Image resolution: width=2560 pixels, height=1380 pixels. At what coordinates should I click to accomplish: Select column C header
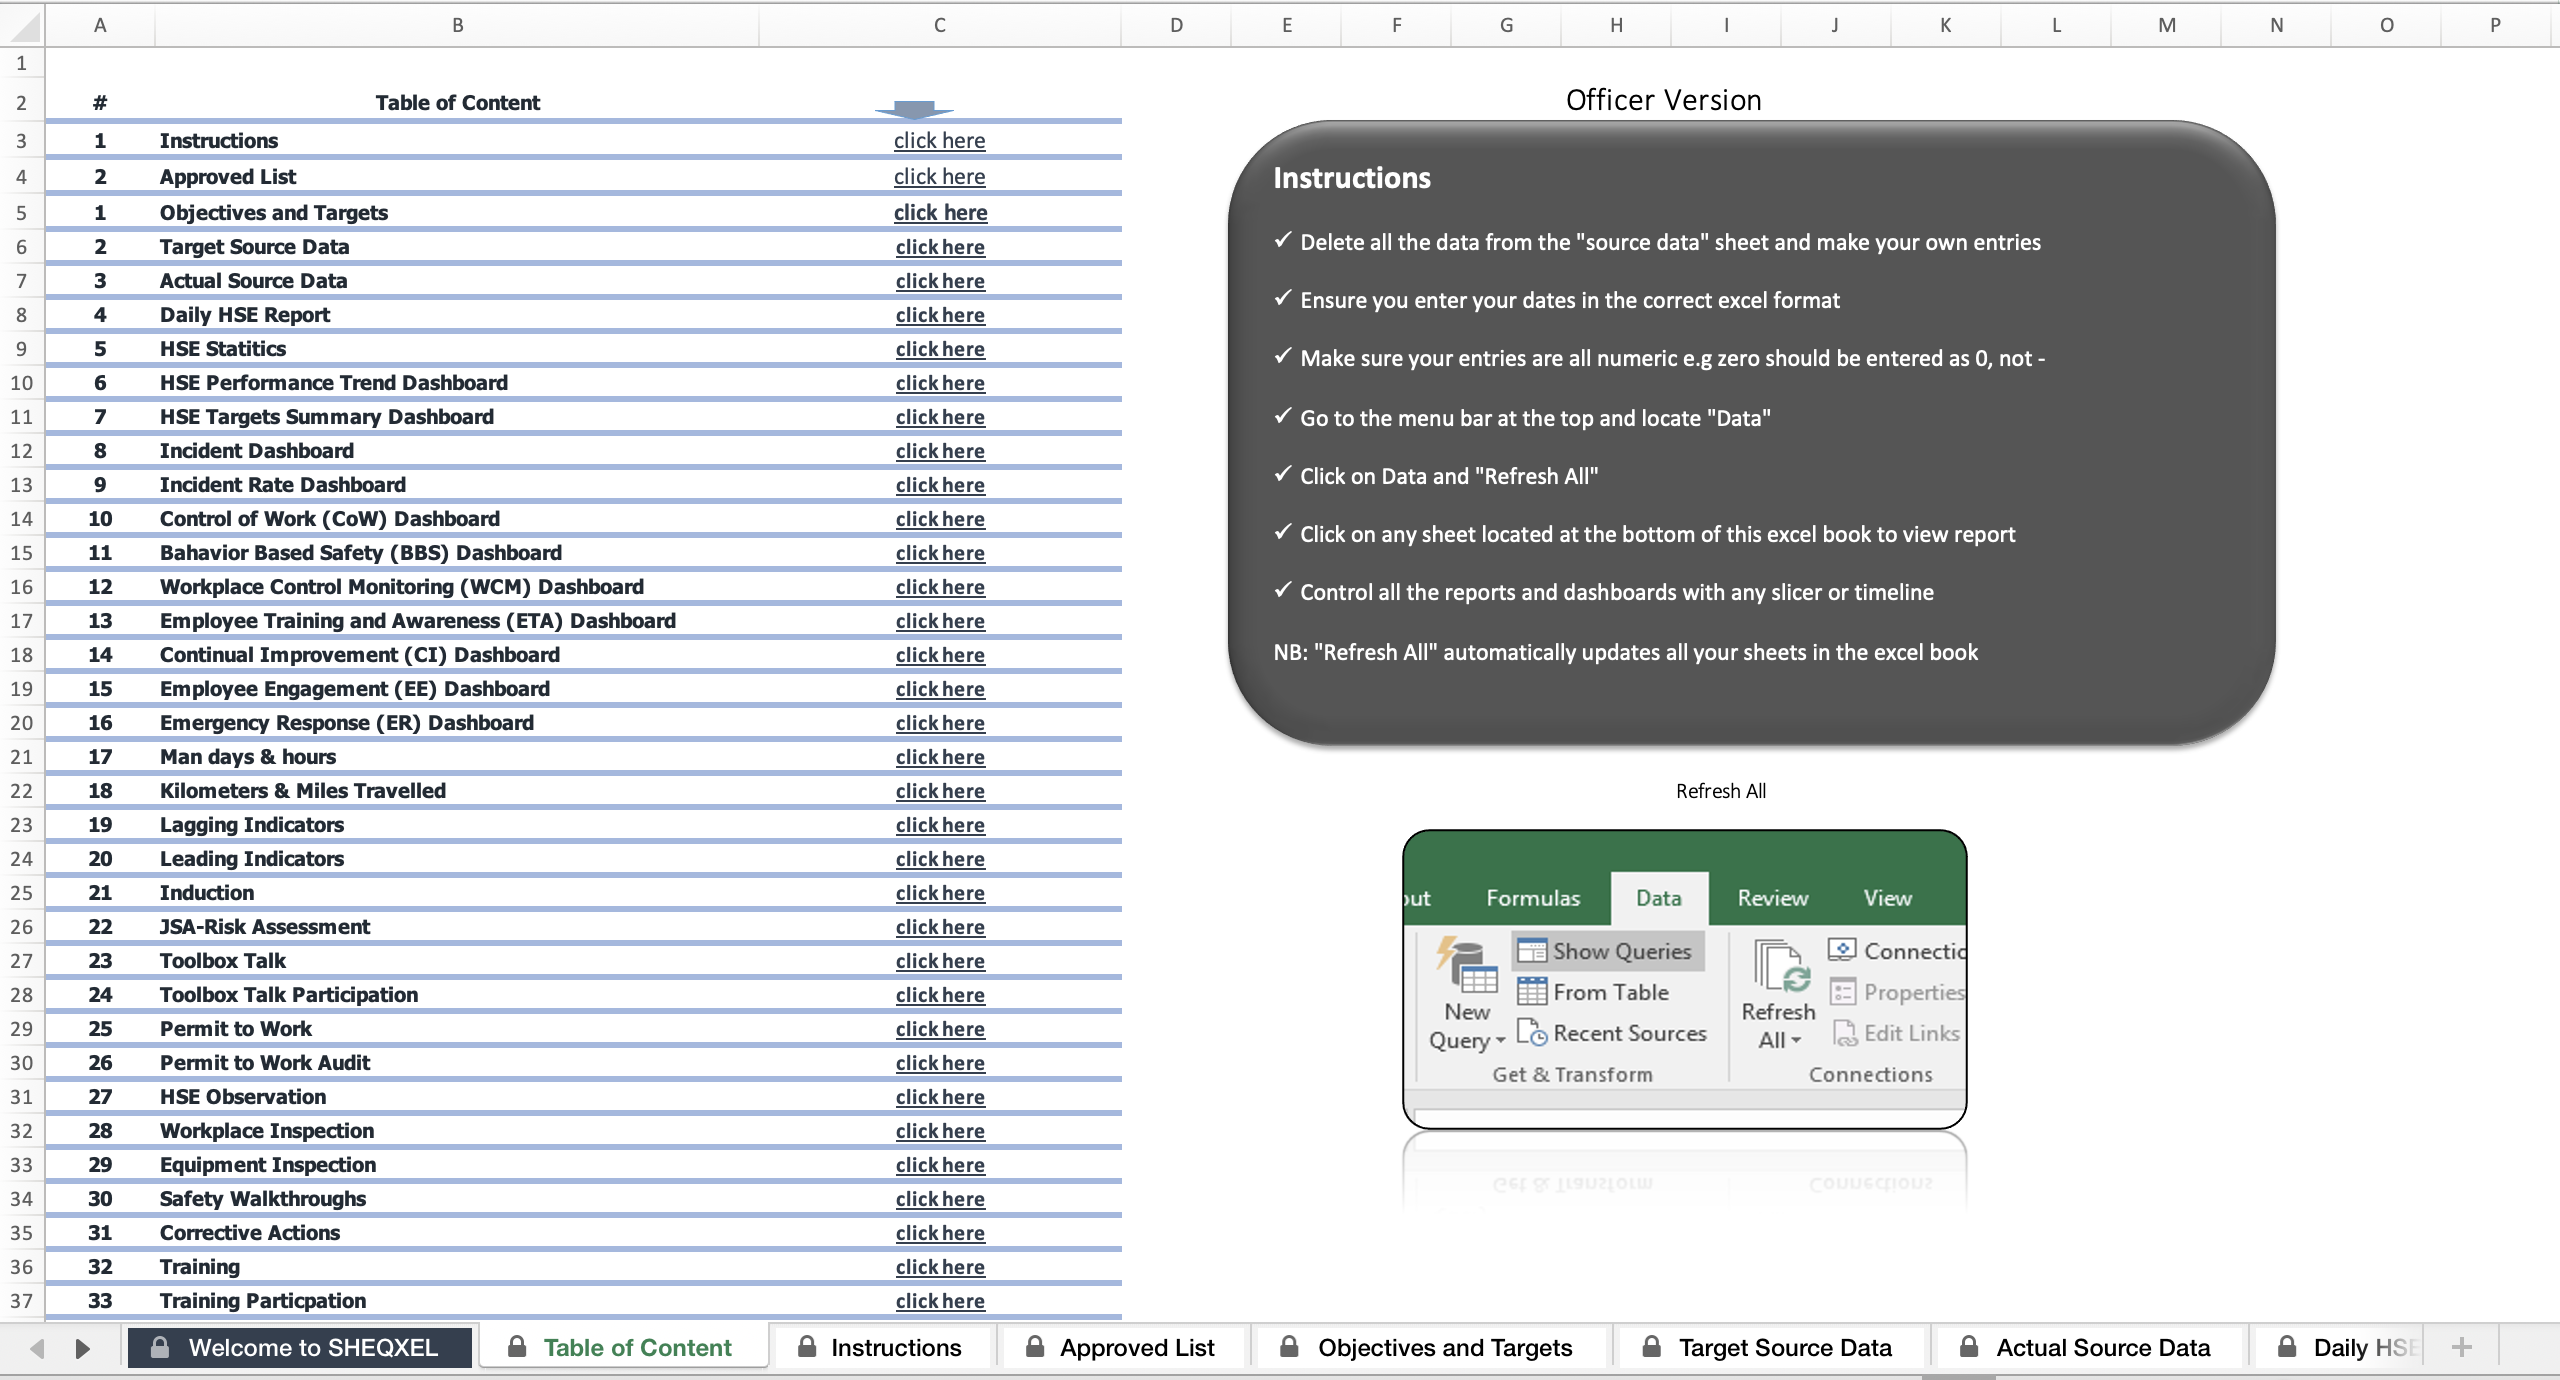pyautogui.click(x=940, y=25)
